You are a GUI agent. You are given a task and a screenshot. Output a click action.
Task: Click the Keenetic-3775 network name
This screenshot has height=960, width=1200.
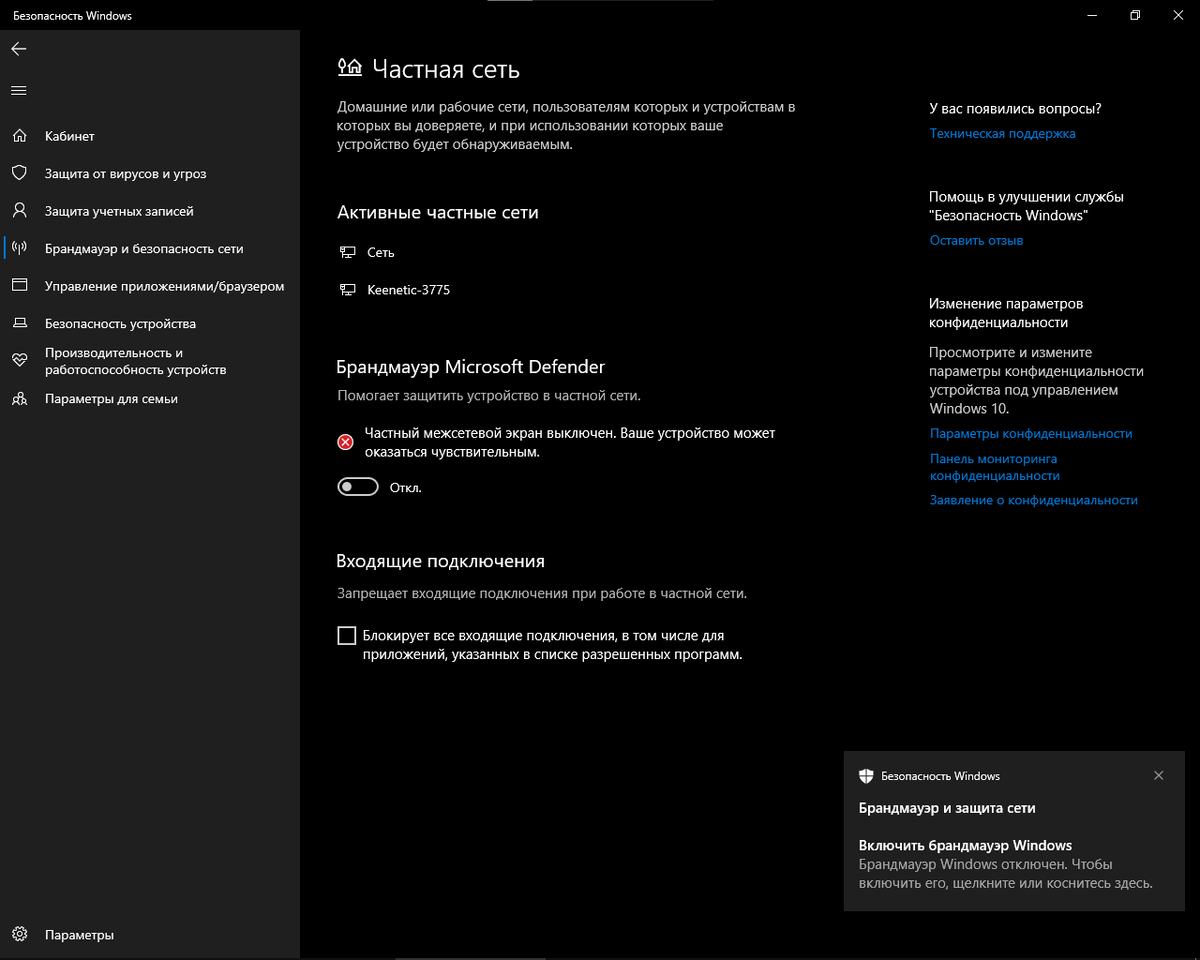pyautogui.click(x=409, y=290)
